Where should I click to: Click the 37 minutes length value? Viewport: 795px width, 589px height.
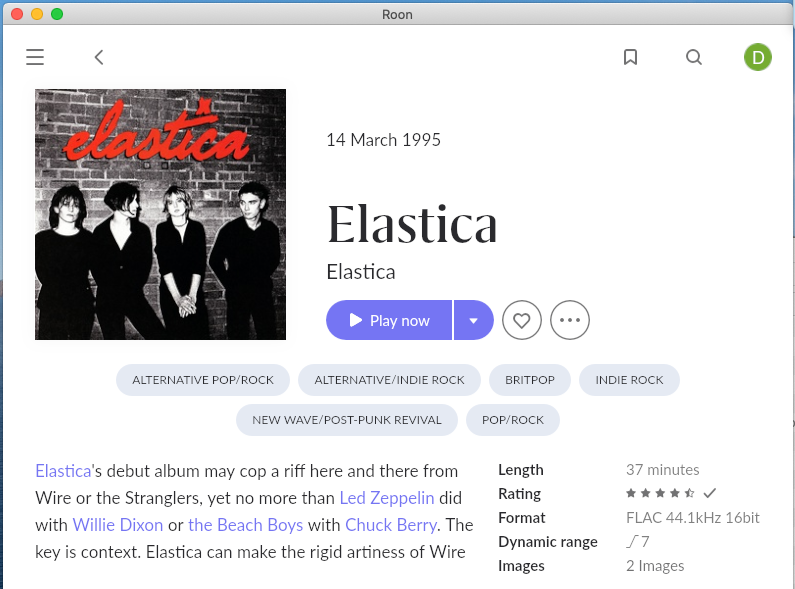pyautogui.click(x=663, y=470)
